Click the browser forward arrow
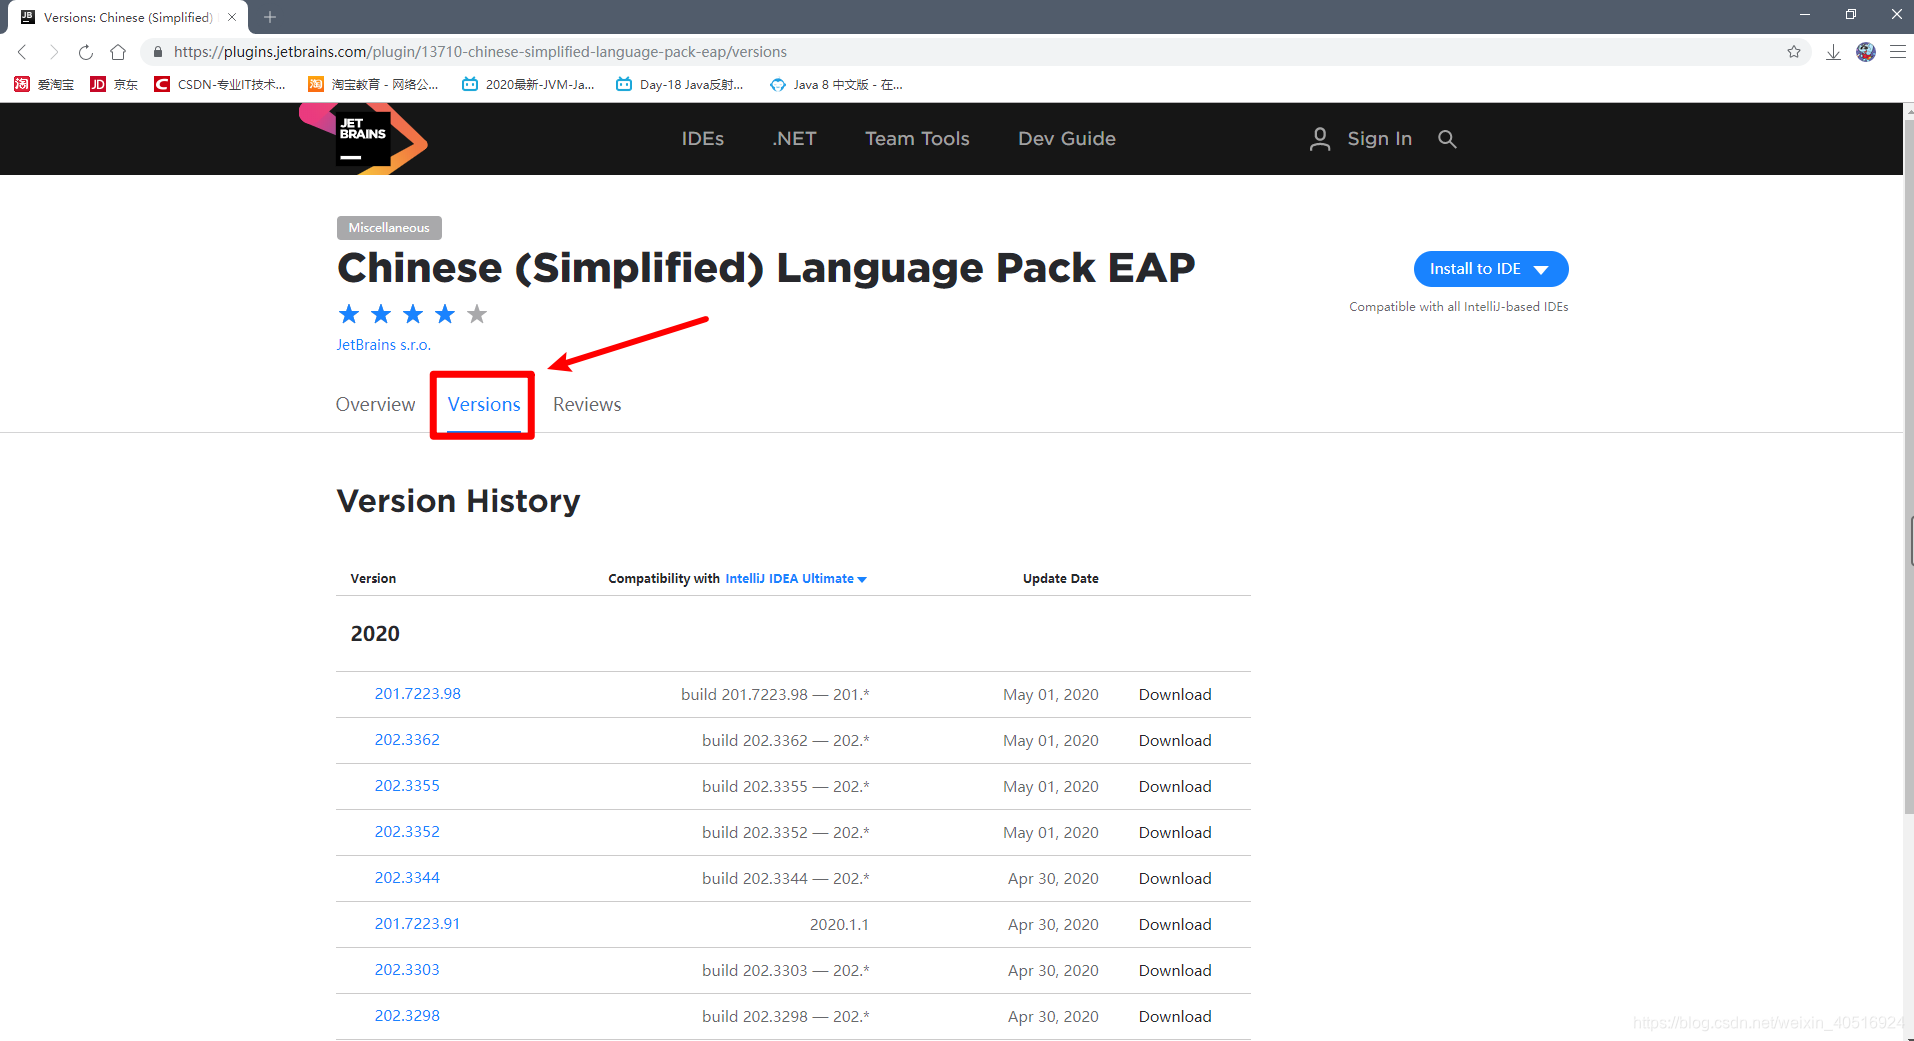This screenshot has height=1041, width=1914. click(x=54, y=52)
